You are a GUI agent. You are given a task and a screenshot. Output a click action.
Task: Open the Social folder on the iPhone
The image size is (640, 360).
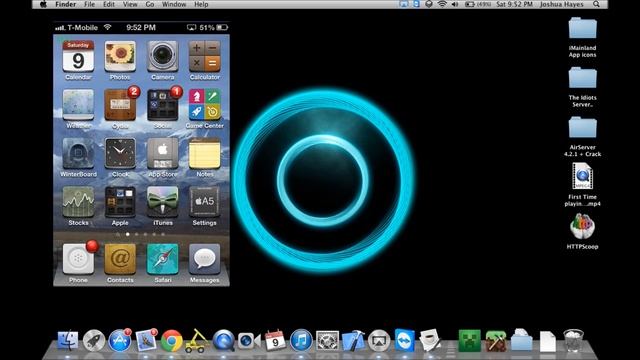pos(162,106)
